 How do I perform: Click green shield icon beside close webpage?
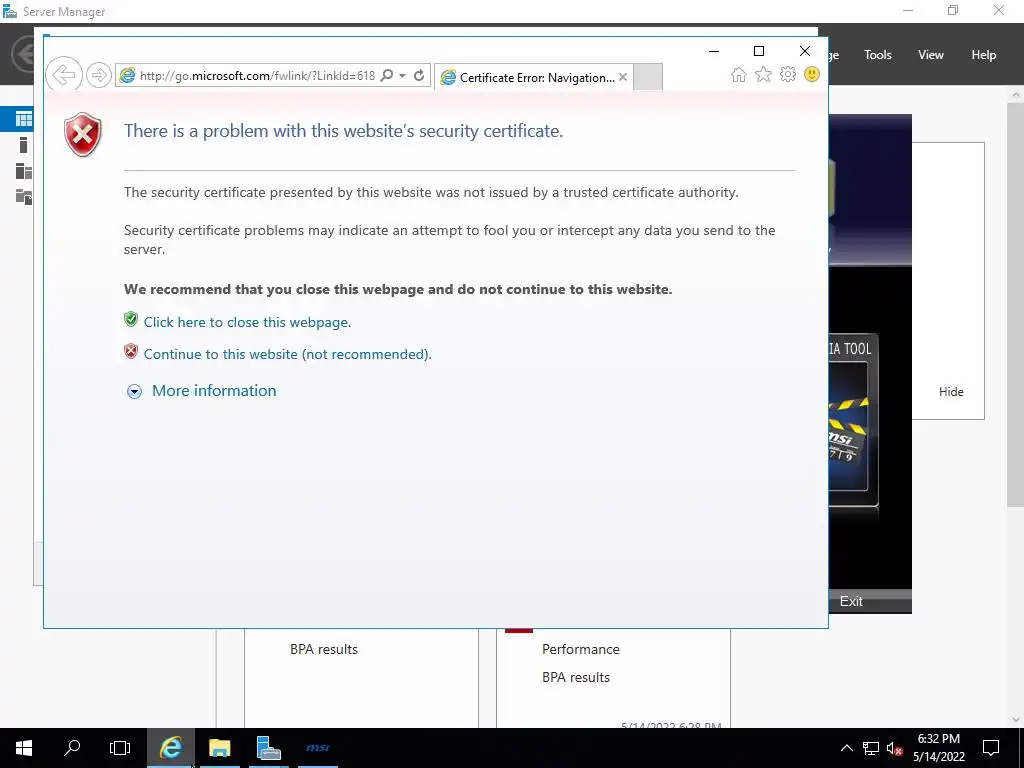click(131, 319)
